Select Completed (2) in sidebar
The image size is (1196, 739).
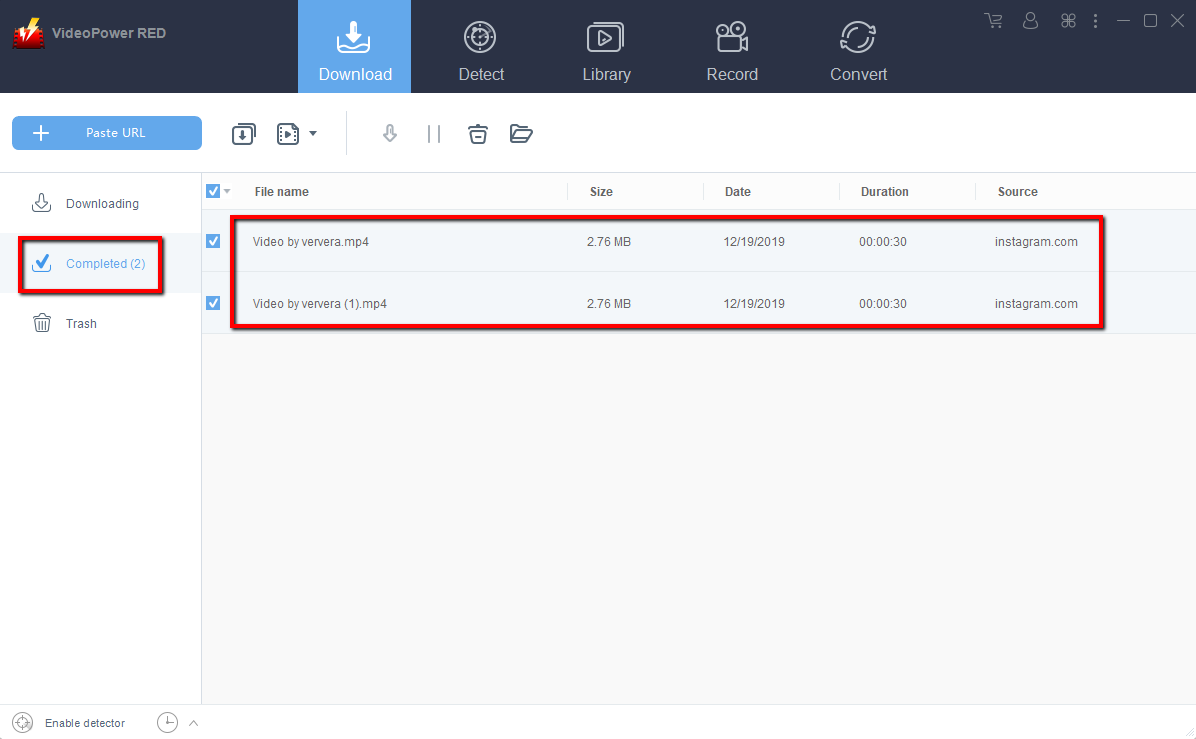point(100,263)
